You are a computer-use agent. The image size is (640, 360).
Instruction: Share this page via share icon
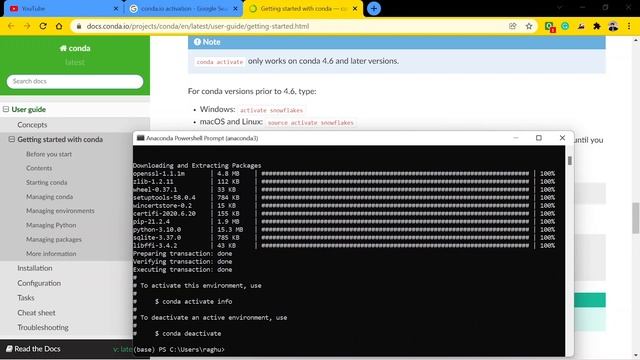pyautogui.click(x=513, y=26)
